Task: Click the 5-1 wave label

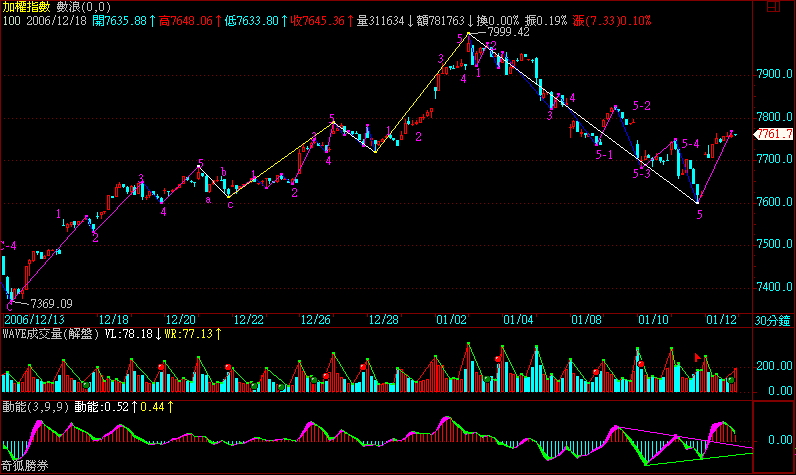Action: tap(604, 155)
